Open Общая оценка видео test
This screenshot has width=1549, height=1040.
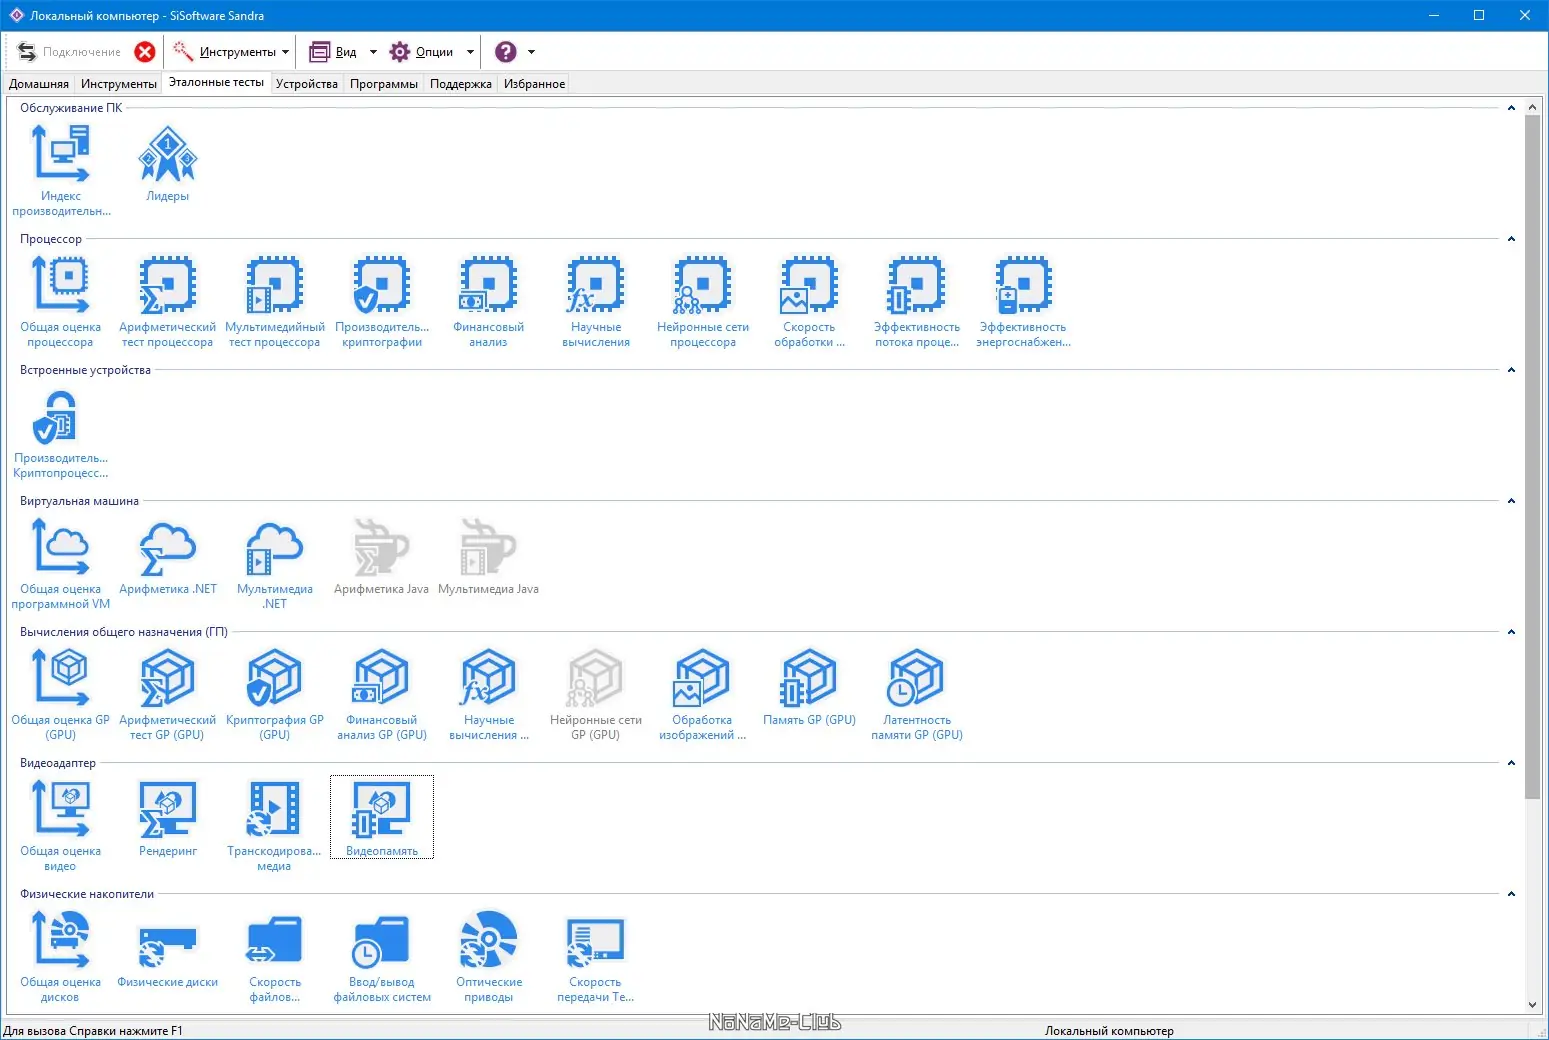(x=61, y=825)
